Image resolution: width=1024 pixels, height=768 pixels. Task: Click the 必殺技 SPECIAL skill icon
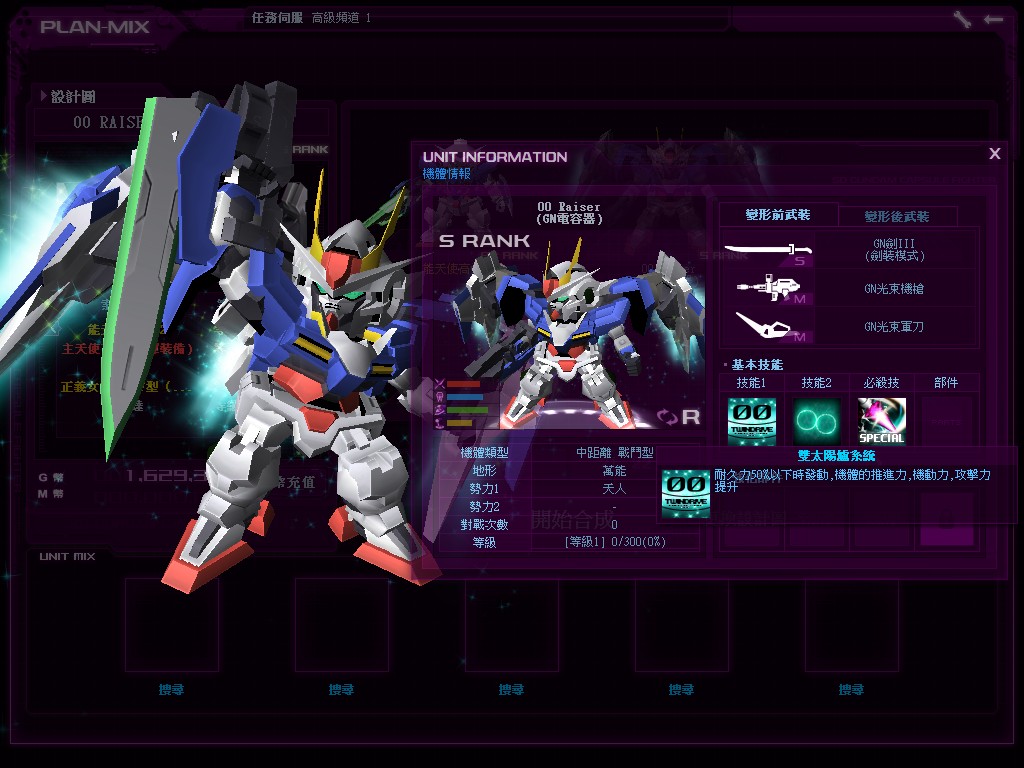point(882,421)
